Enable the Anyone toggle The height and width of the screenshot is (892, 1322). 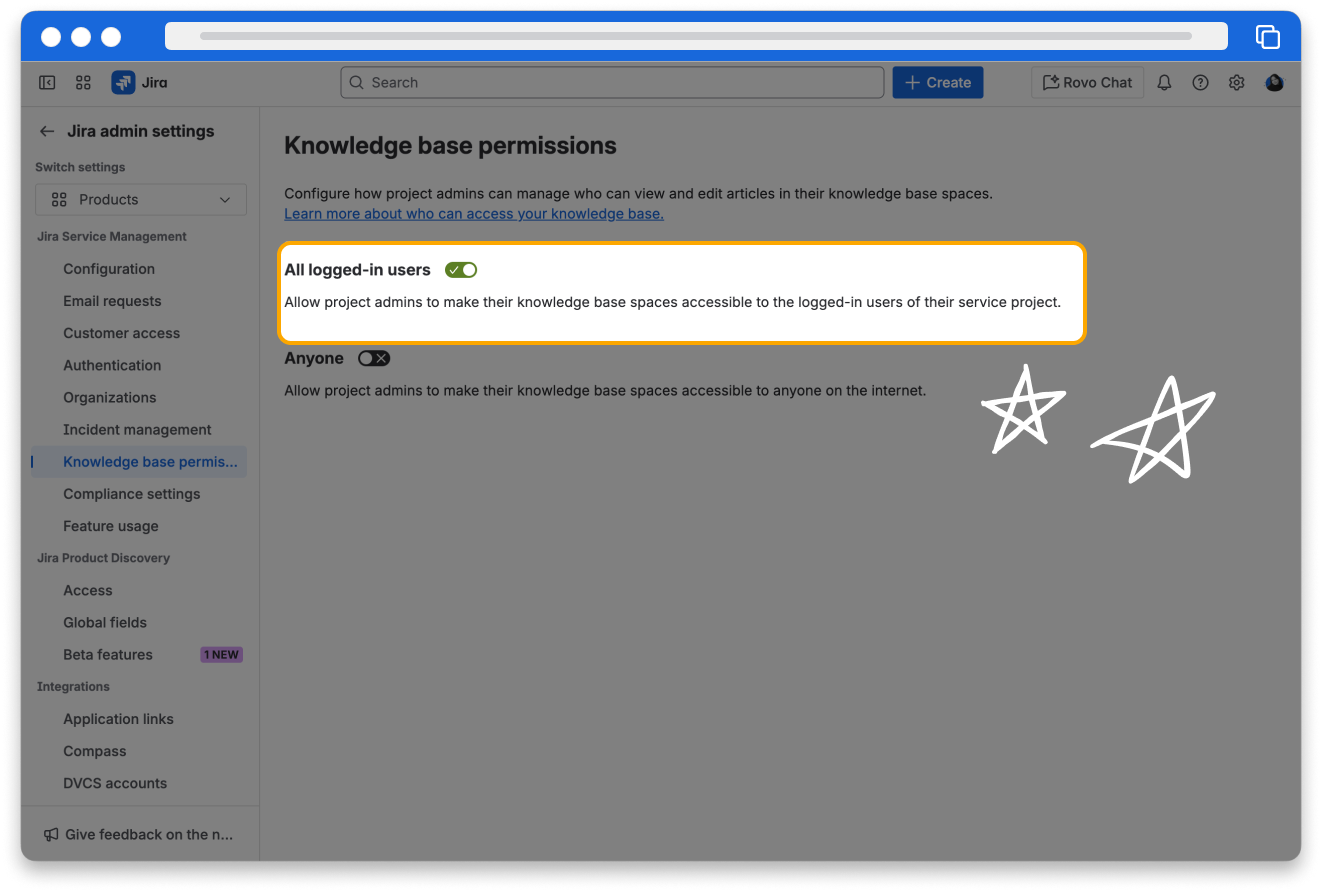coord(374,359)
